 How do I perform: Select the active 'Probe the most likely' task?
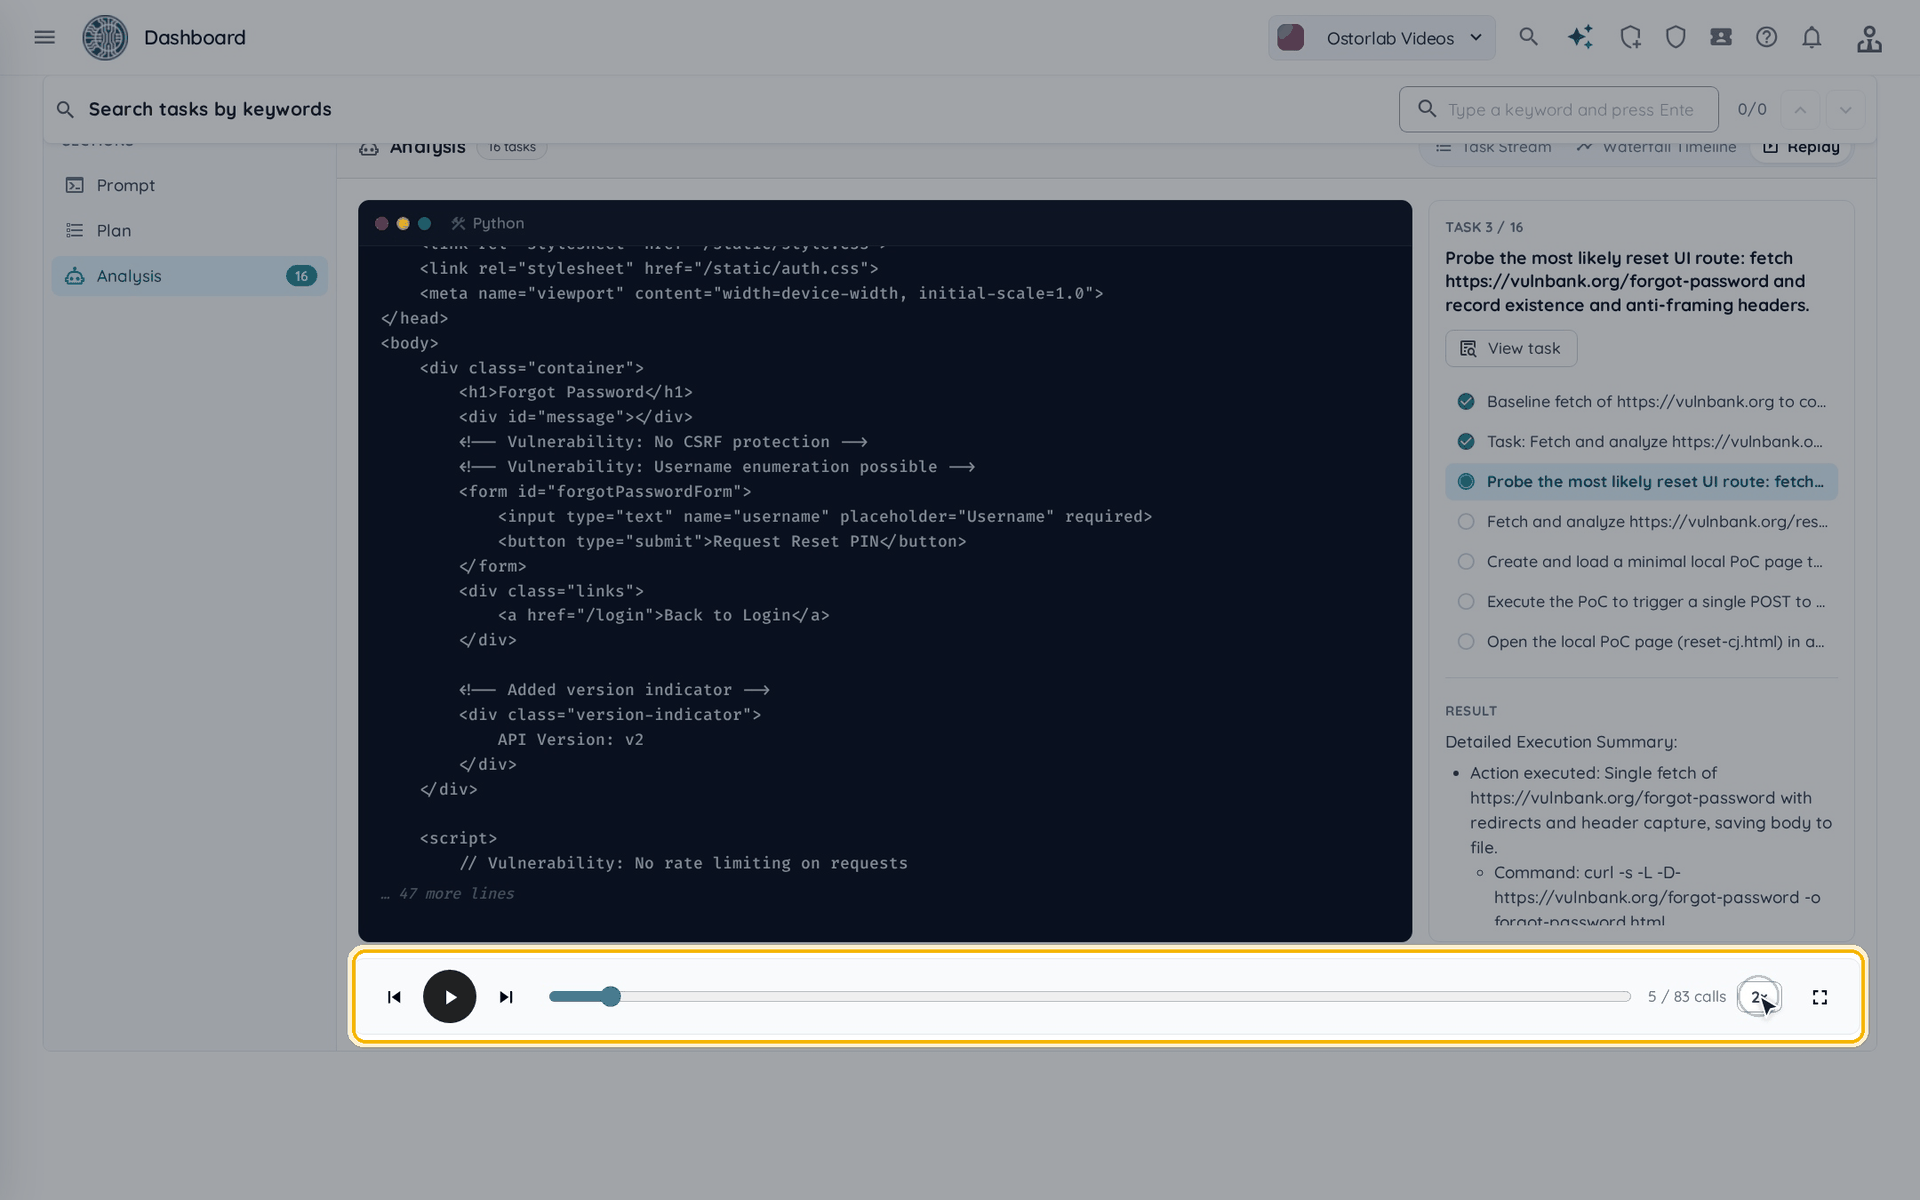[1641, 482]
